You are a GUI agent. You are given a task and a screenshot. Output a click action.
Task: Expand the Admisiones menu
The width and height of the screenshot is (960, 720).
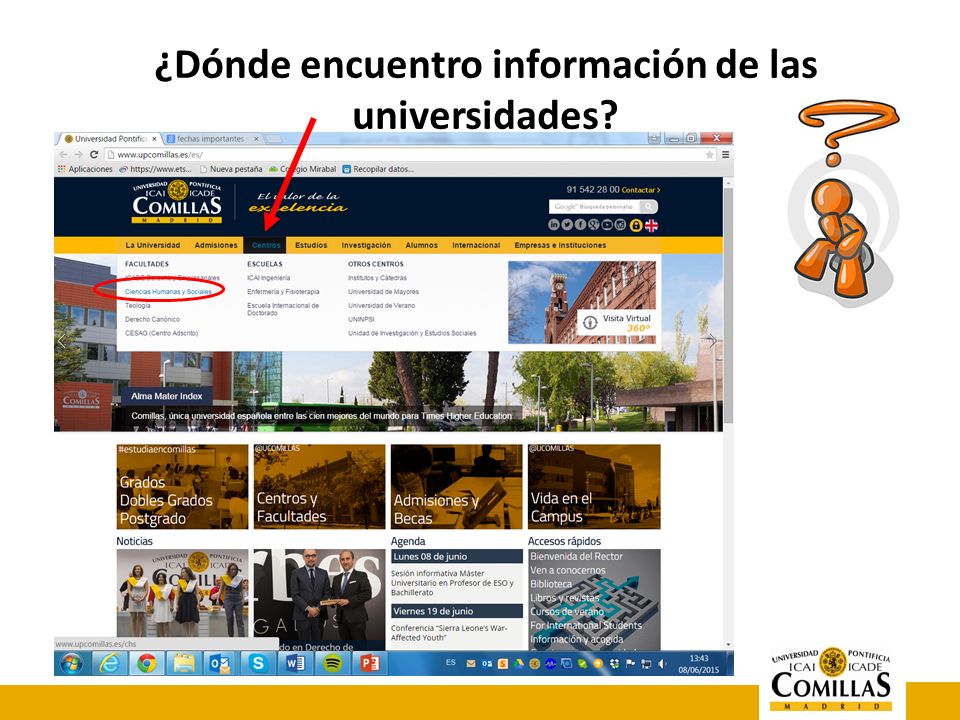pyautogui.click(x=216, y=246)
